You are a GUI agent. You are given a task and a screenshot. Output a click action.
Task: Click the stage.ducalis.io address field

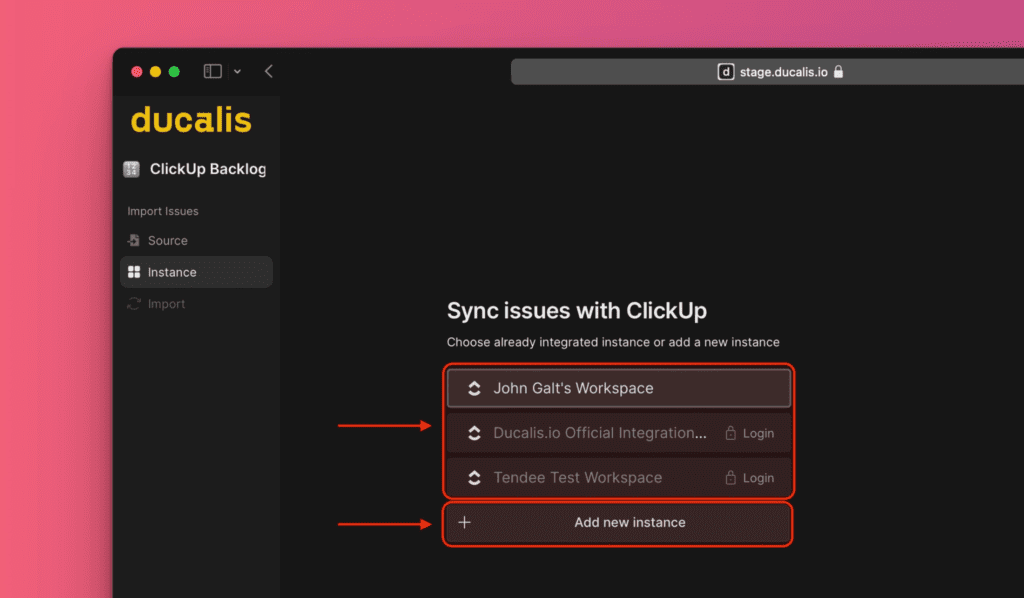[x=767, y=72]
